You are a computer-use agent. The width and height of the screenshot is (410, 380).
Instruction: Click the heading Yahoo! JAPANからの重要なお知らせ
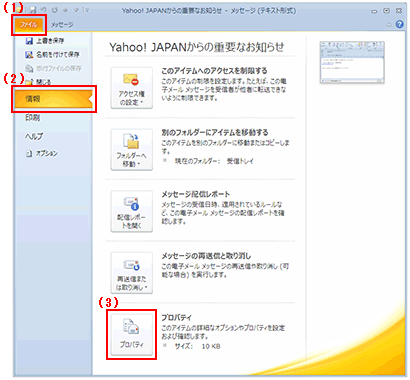(x=197, y=47)
